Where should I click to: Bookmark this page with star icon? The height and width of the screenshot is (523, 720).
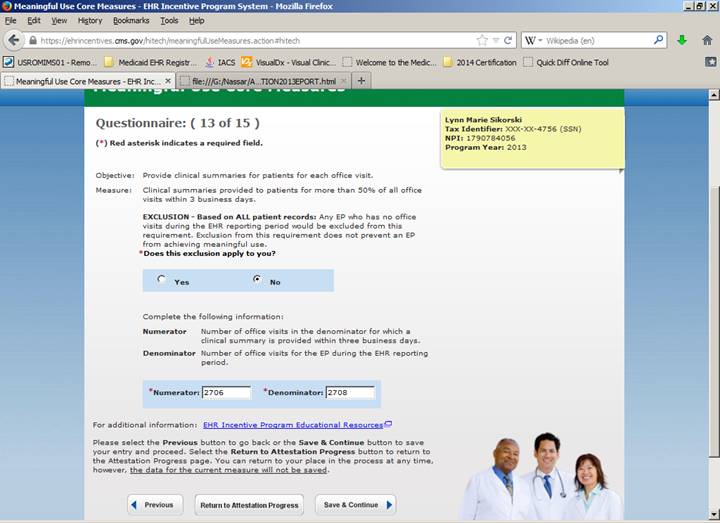(482, 40)
